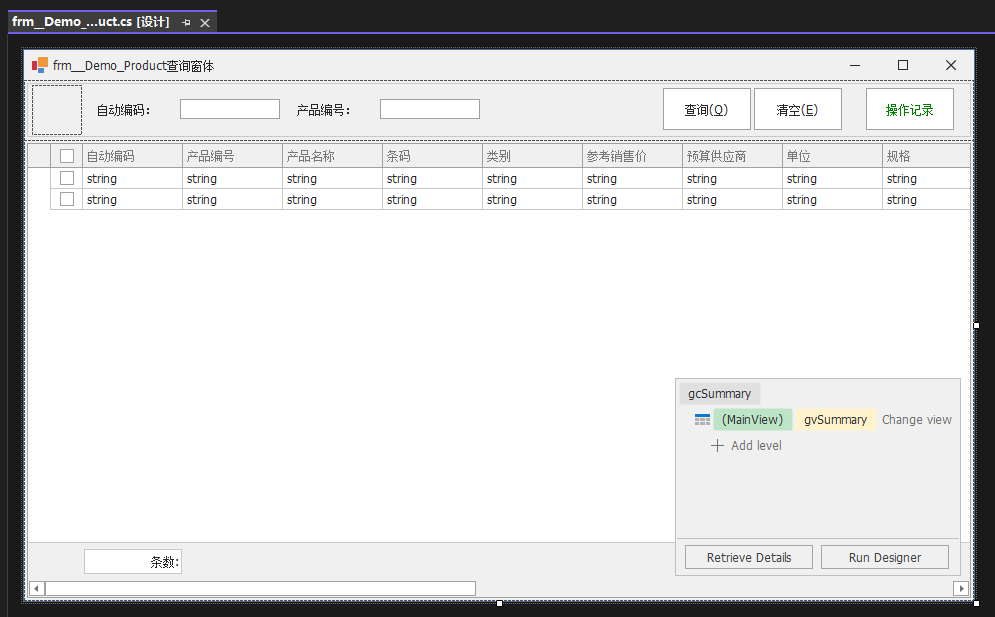
Task: Click the 自动编码 column header
Action: (x=133, y=156)
